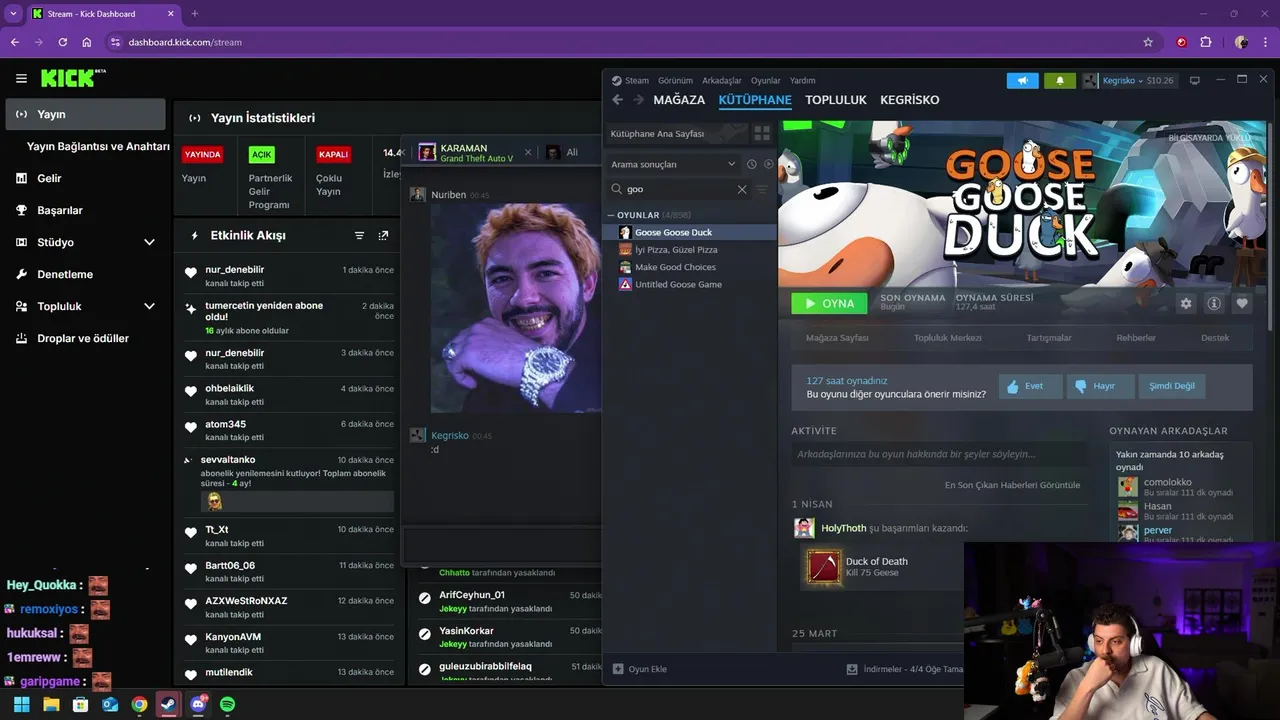
Task: Open advanced filter options beside Steam search
Action: (x=762, y=189)
